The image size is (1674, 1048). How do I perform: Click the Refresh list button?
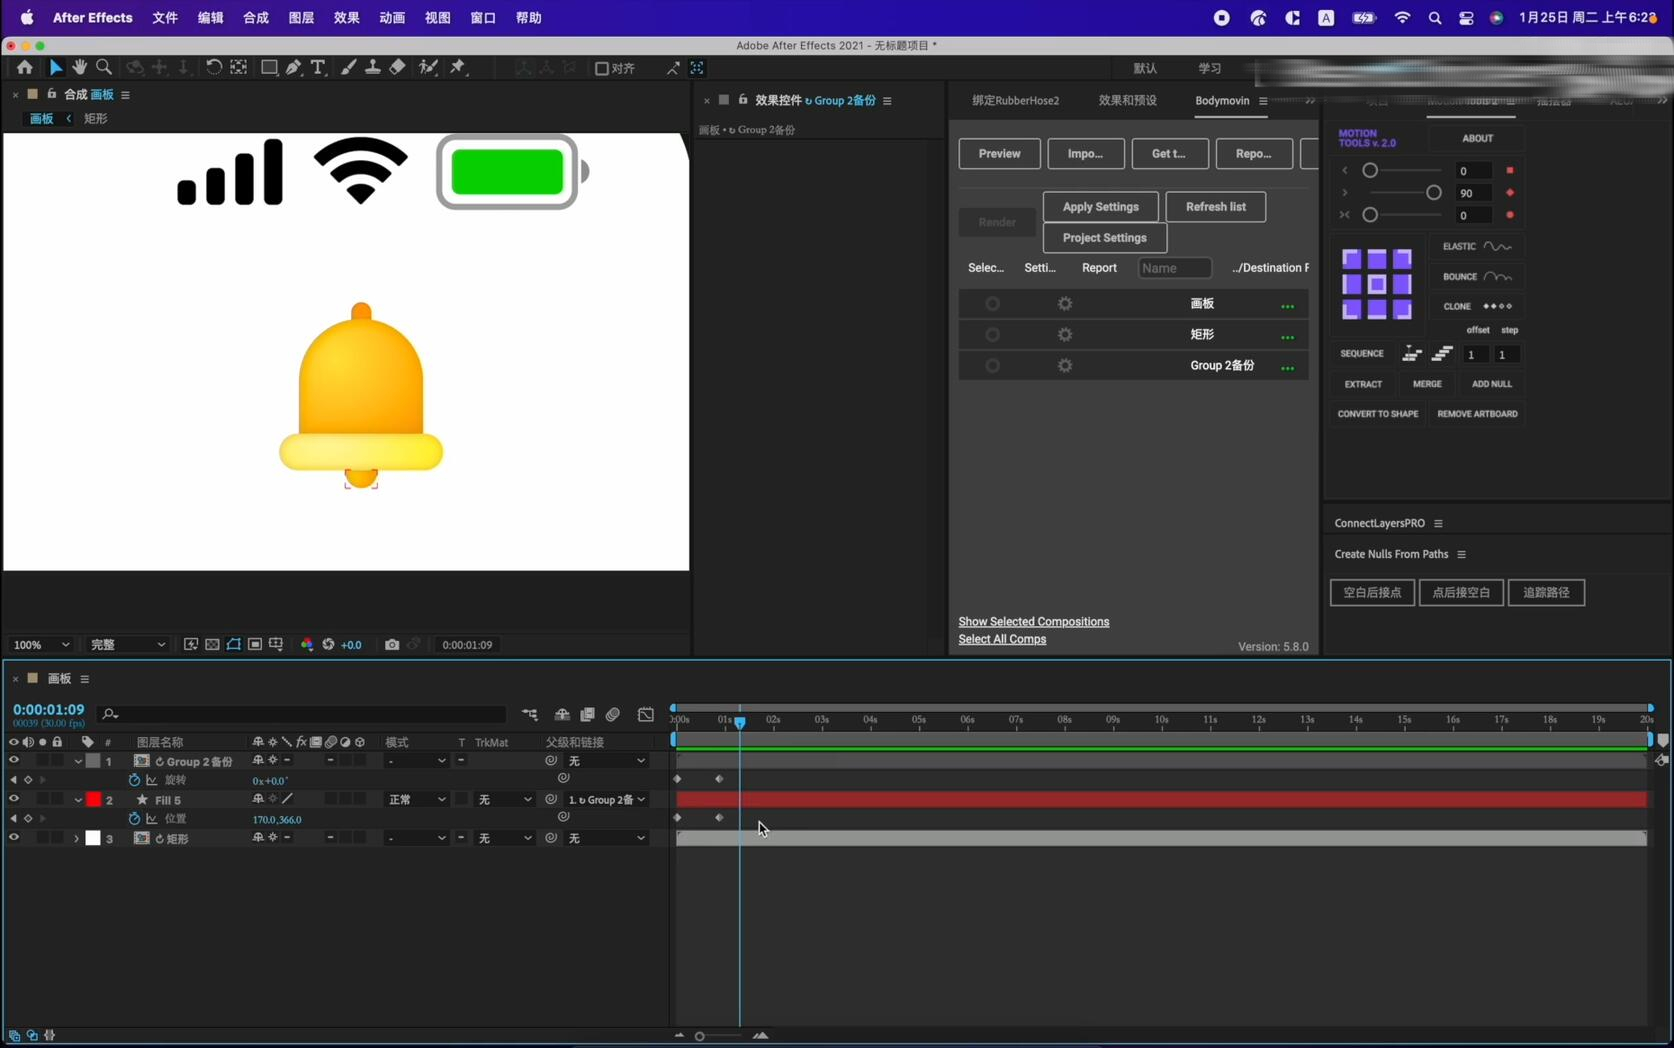[1215, 207]
